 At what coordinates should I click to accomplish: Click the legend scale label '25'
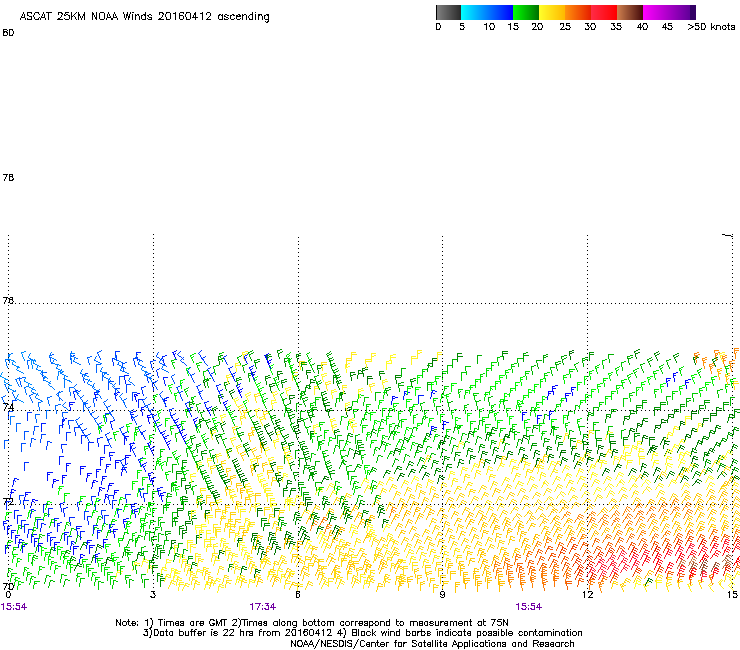(x=565, y=27)
